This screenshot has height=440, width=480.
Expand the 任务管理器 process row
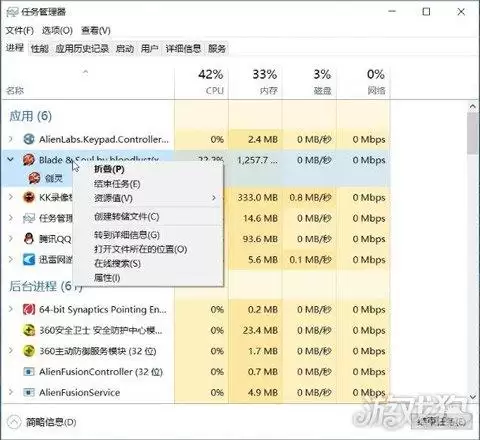11,218
